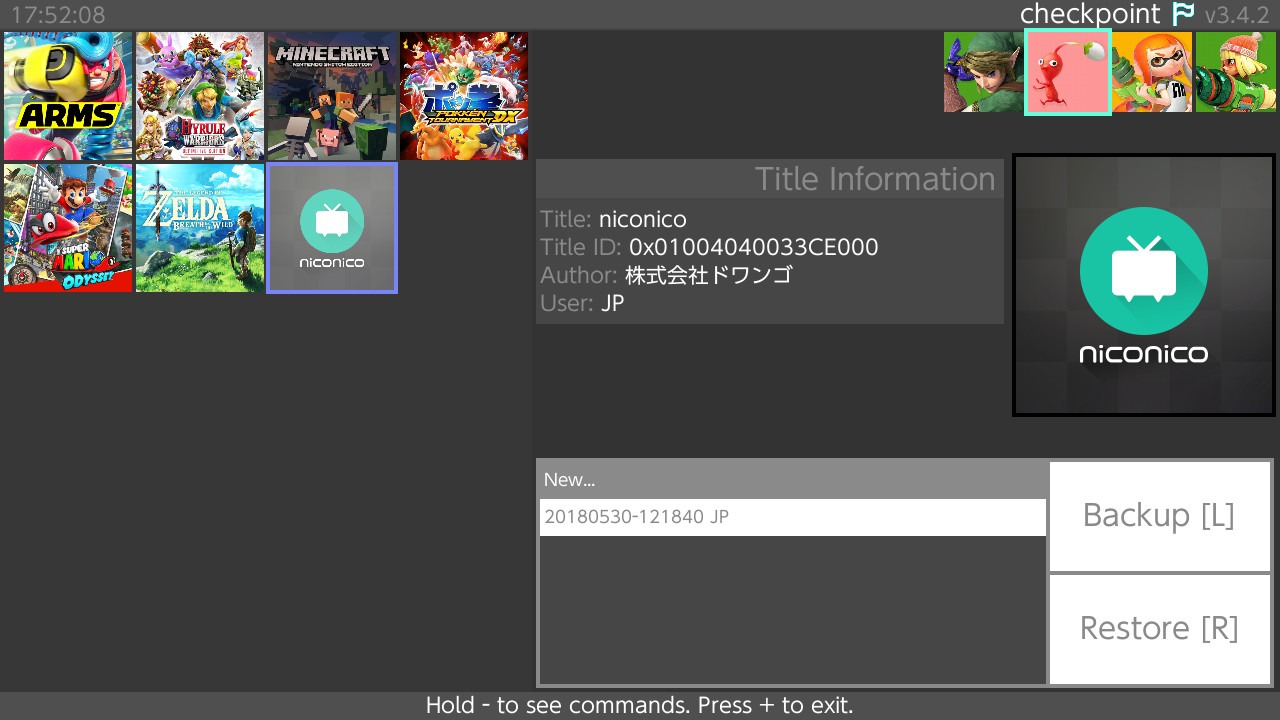Select the Super Mario Odyssey tile

point(68,228)
